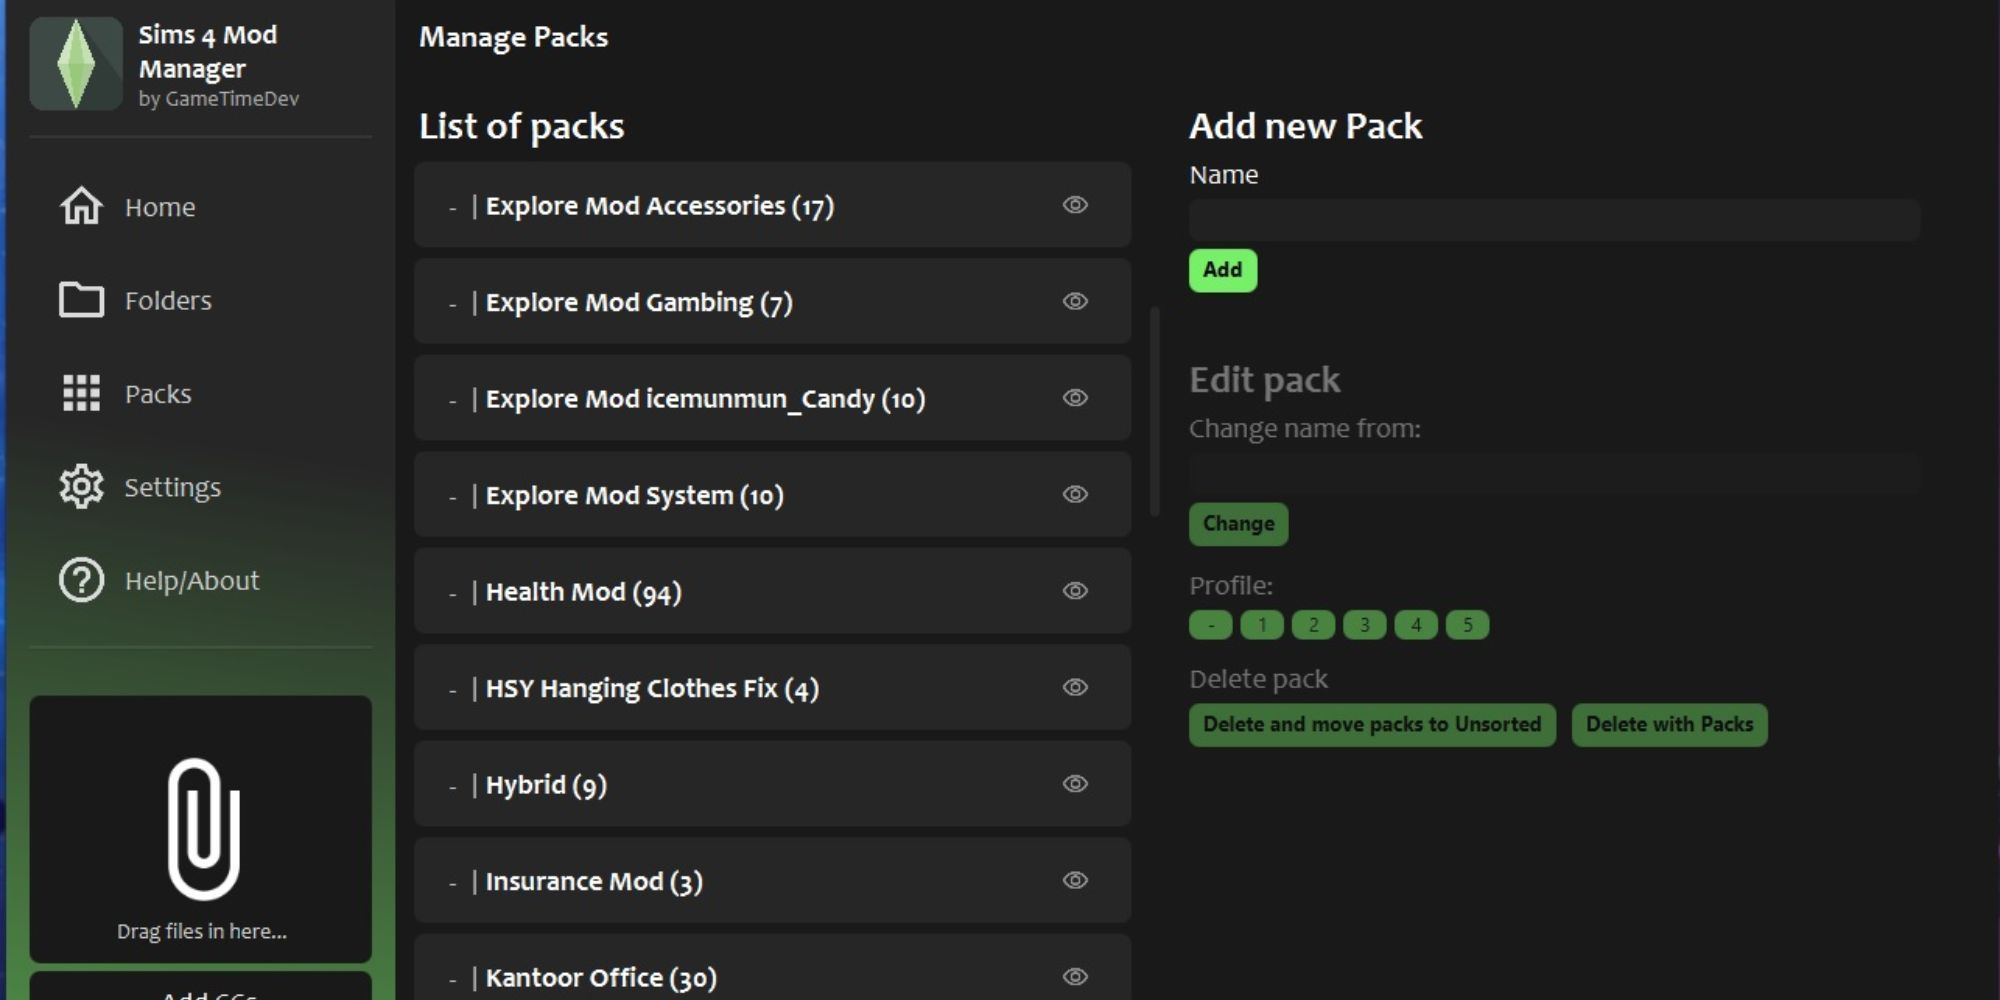Focus the new pack Name field
The height and width of the screenshot is (1000, 2000).
click(1554, 220)
